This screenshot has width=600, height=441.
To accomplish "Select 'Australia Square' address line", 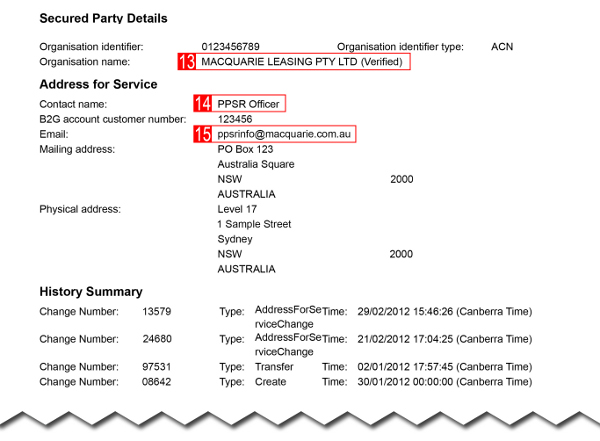I will pos(256,164).
